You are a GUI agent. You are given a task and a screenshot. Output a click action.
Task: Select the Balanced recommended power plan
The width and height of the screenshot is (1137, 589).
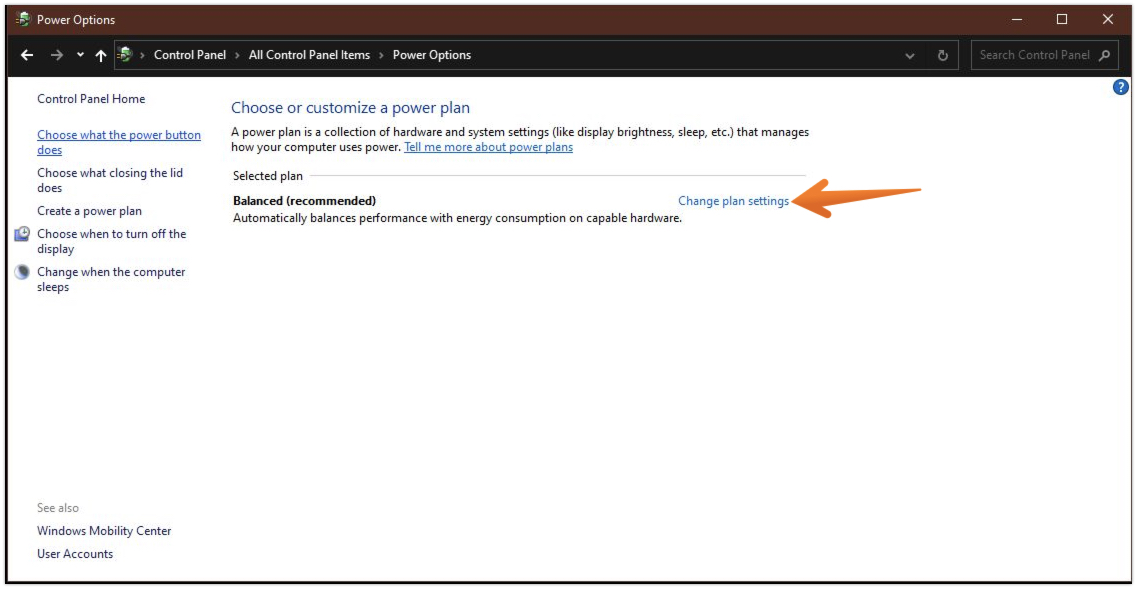tap(303, 200)
